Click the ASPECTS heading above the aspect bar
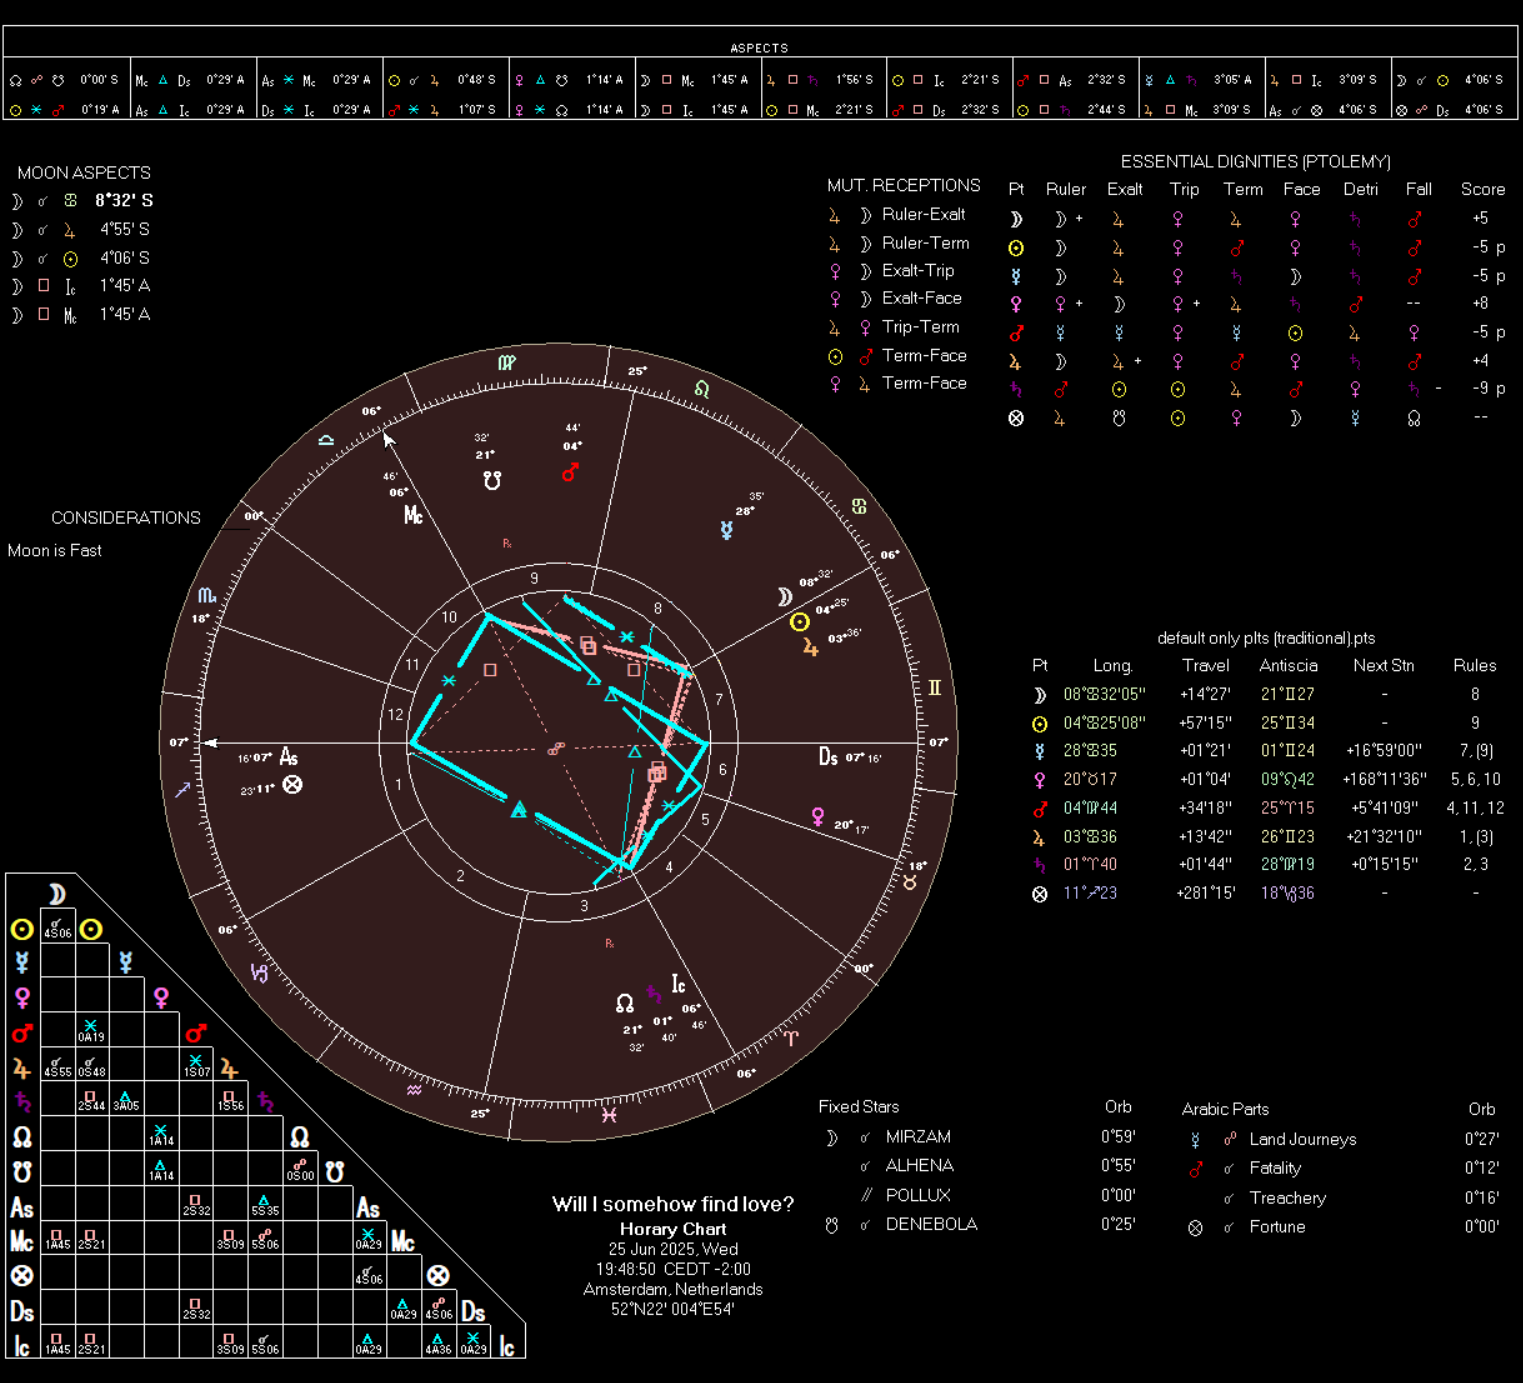Image resolution: width=1523 pixels, height=1383 pixels. pos(759,48)
